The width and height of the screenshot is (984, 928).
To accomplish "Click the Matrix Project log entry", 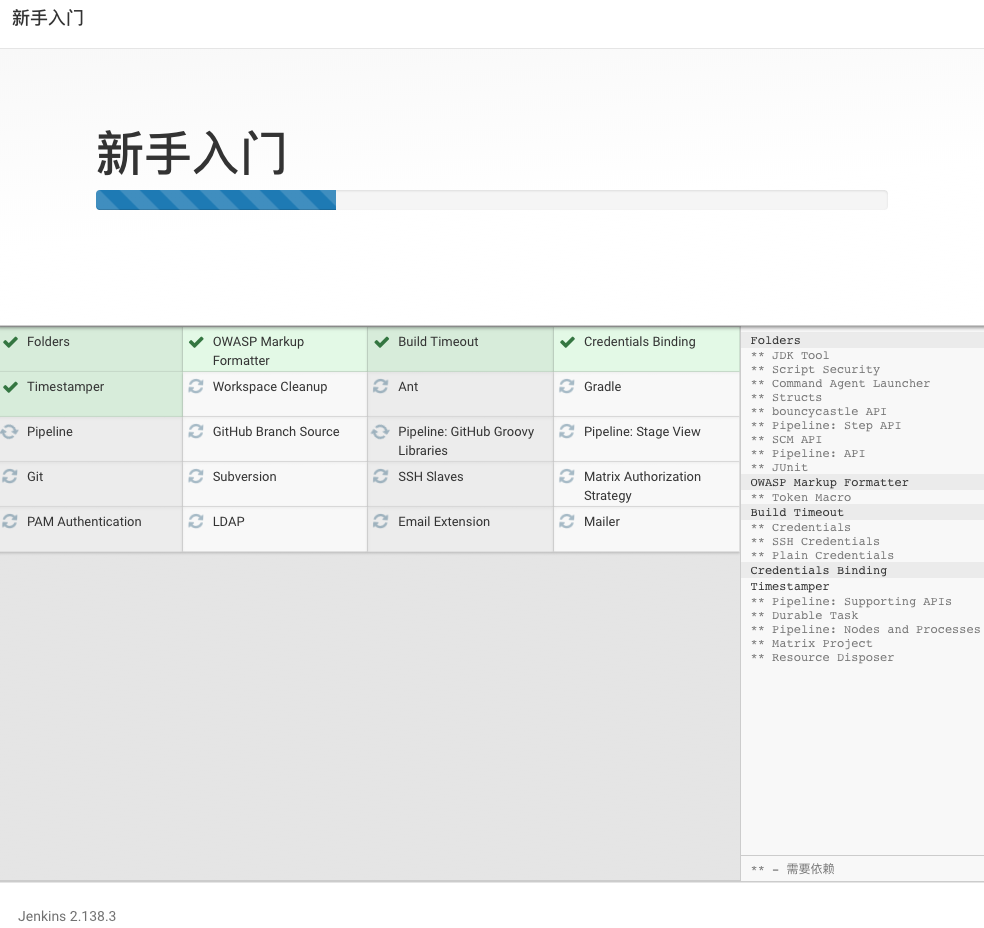I will point(811,644).
